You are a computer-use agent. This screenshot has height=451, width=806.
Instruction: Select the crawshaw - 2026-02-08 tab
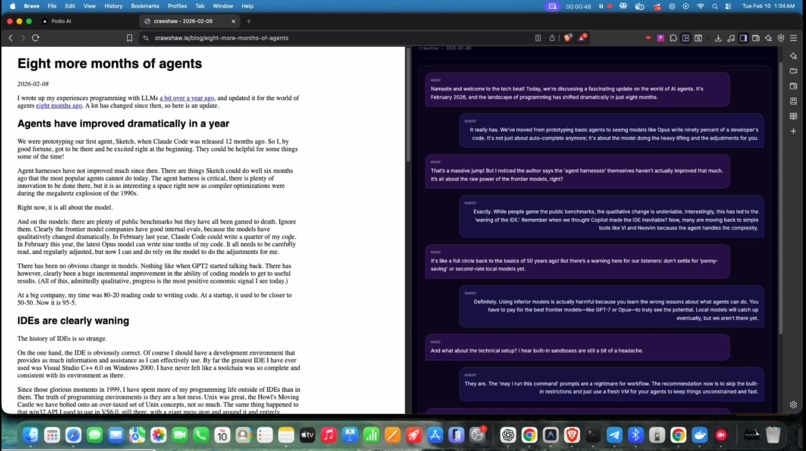pos(190,21)
